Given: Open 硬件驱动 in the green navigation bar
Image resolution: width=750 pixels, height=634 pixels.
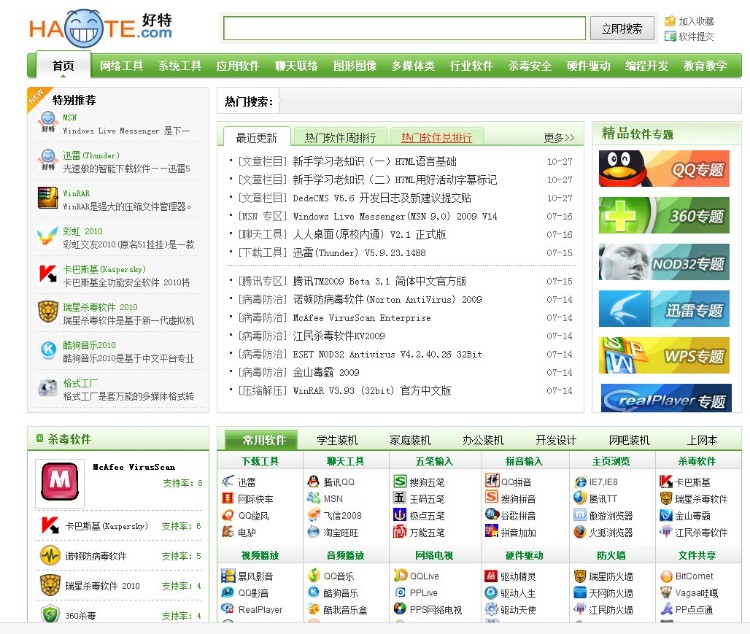Looking at the screenshot, I should (588, 66).
